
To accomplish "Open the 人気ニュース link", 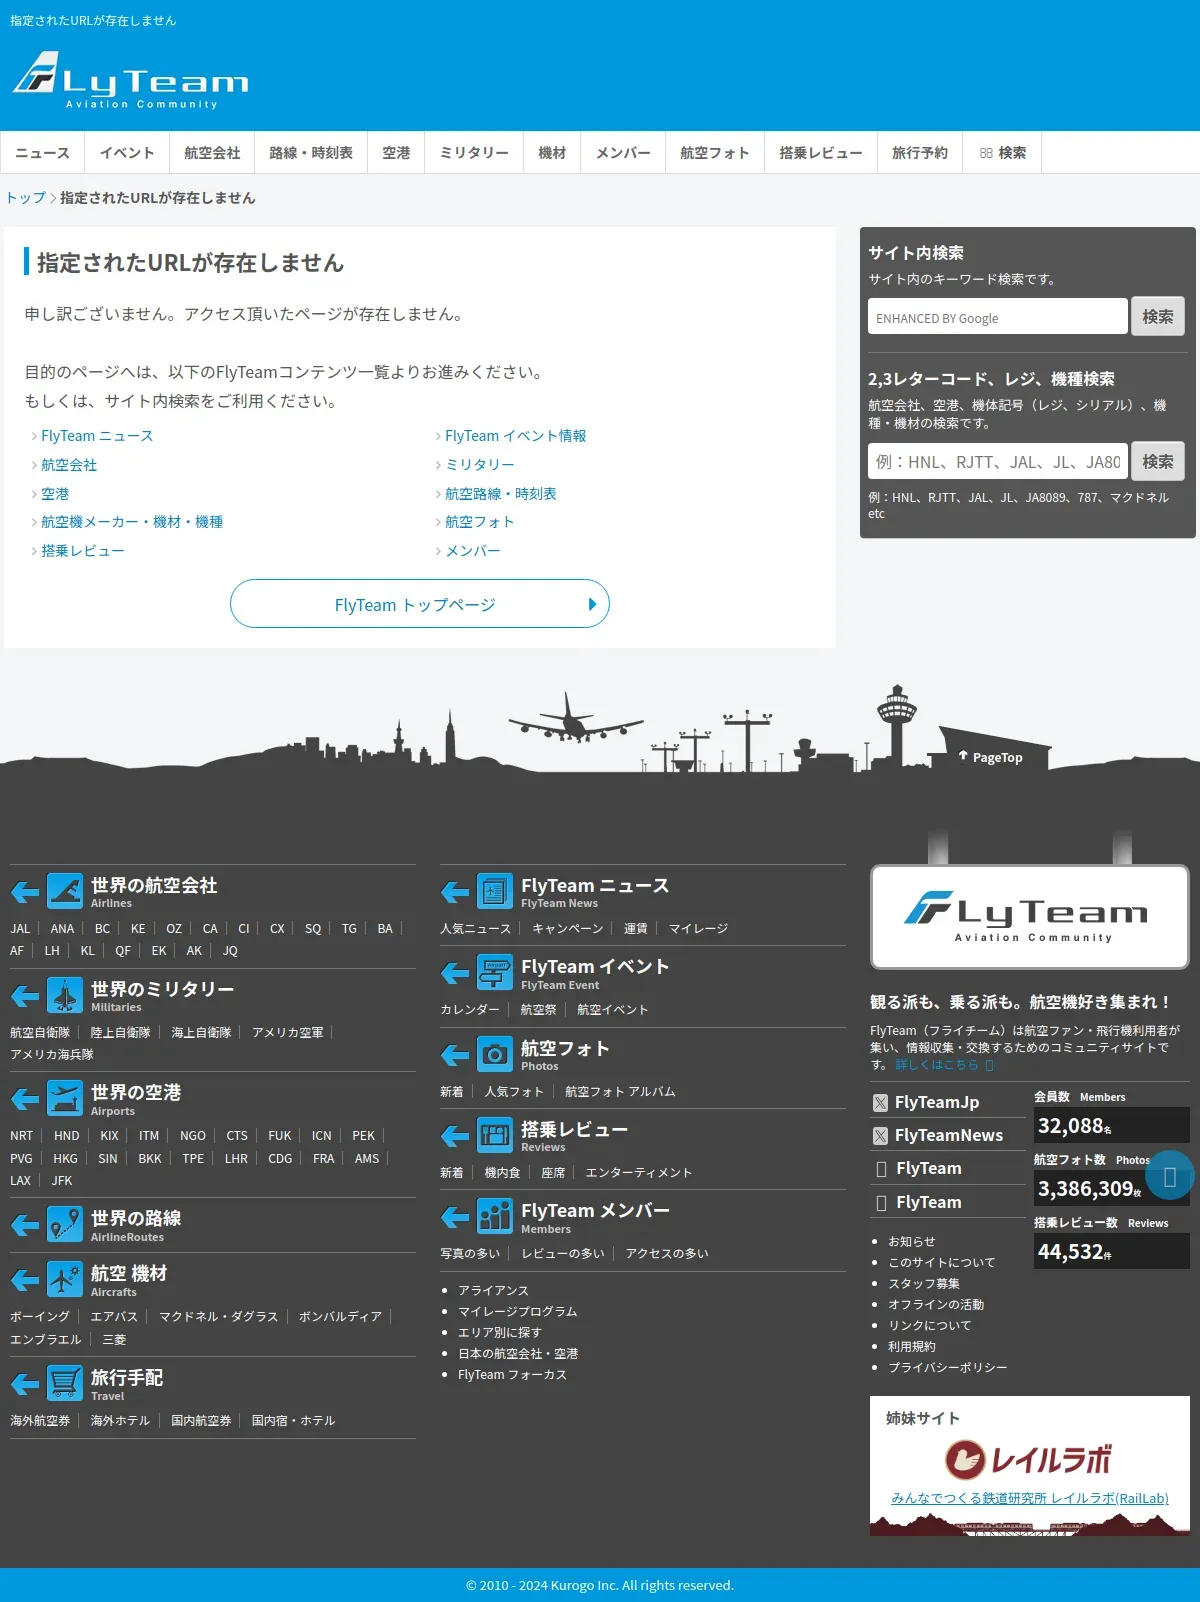I will [476, 929].
